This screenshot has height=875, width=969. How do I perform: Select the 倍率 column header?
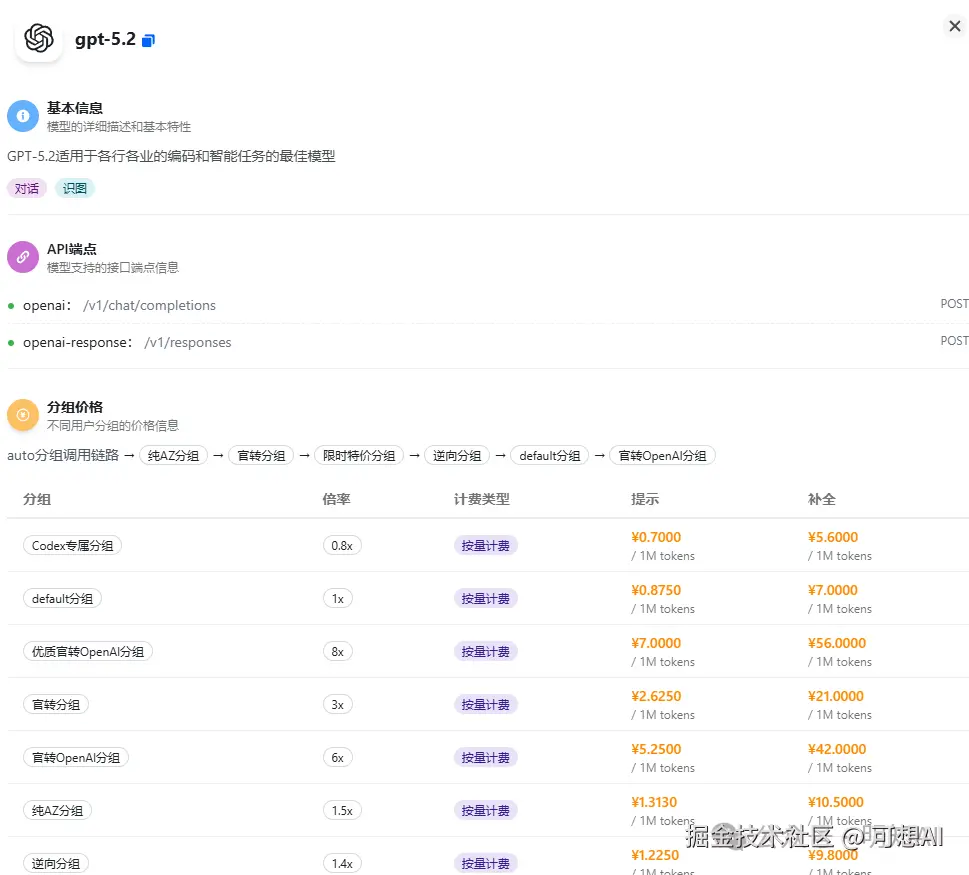(336, 499)
